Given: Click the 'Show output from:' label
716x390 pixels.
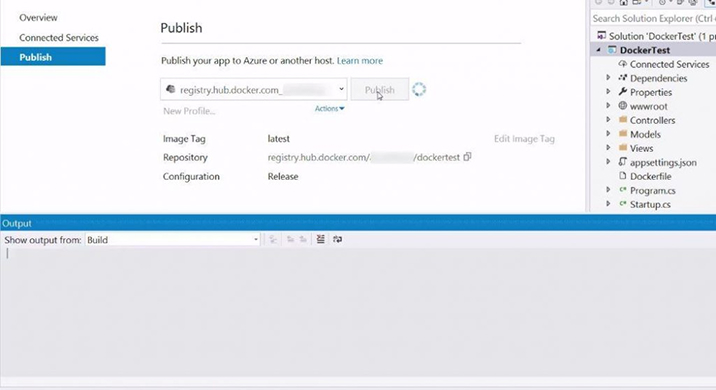Looking at the screenshot, I should pyautogui.click(x=43, y=240).
